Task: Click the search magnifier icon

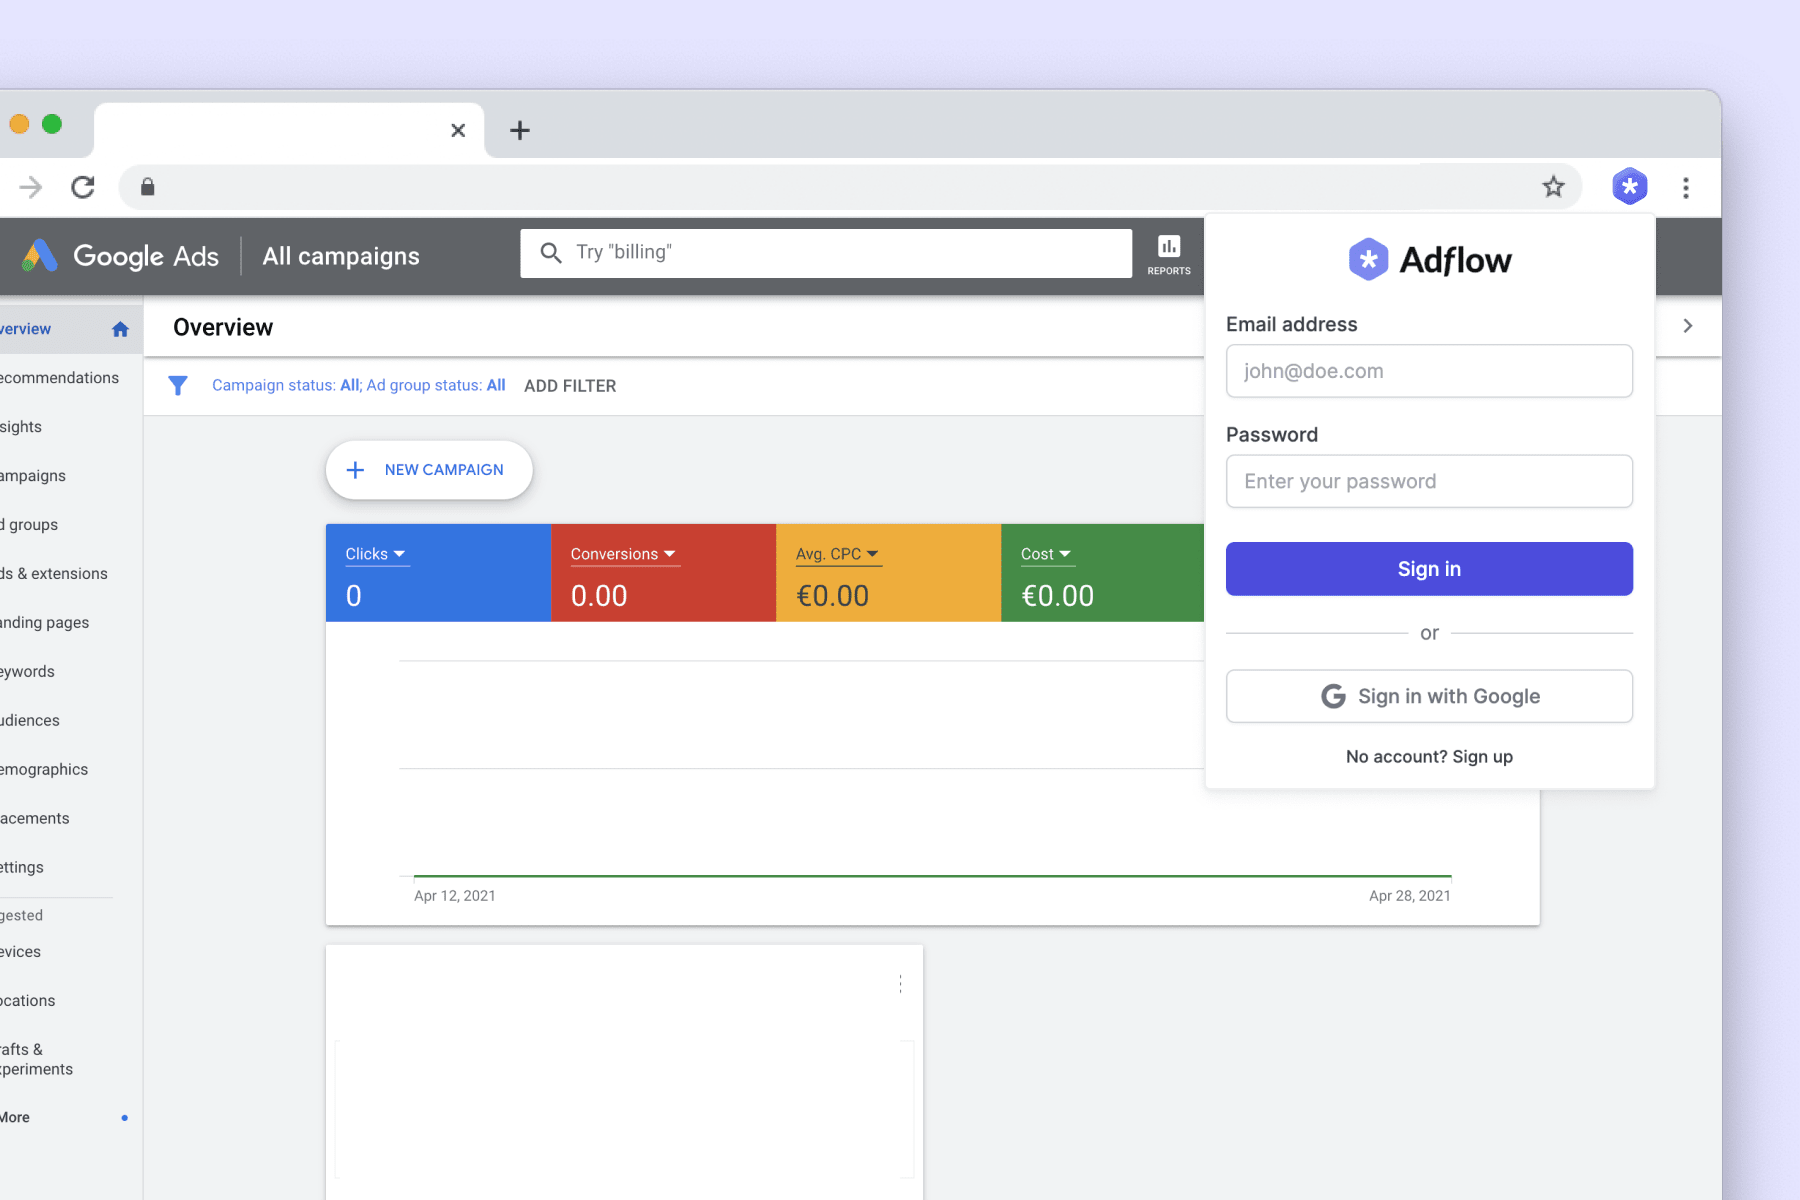Action: click(x=550, y=252)
